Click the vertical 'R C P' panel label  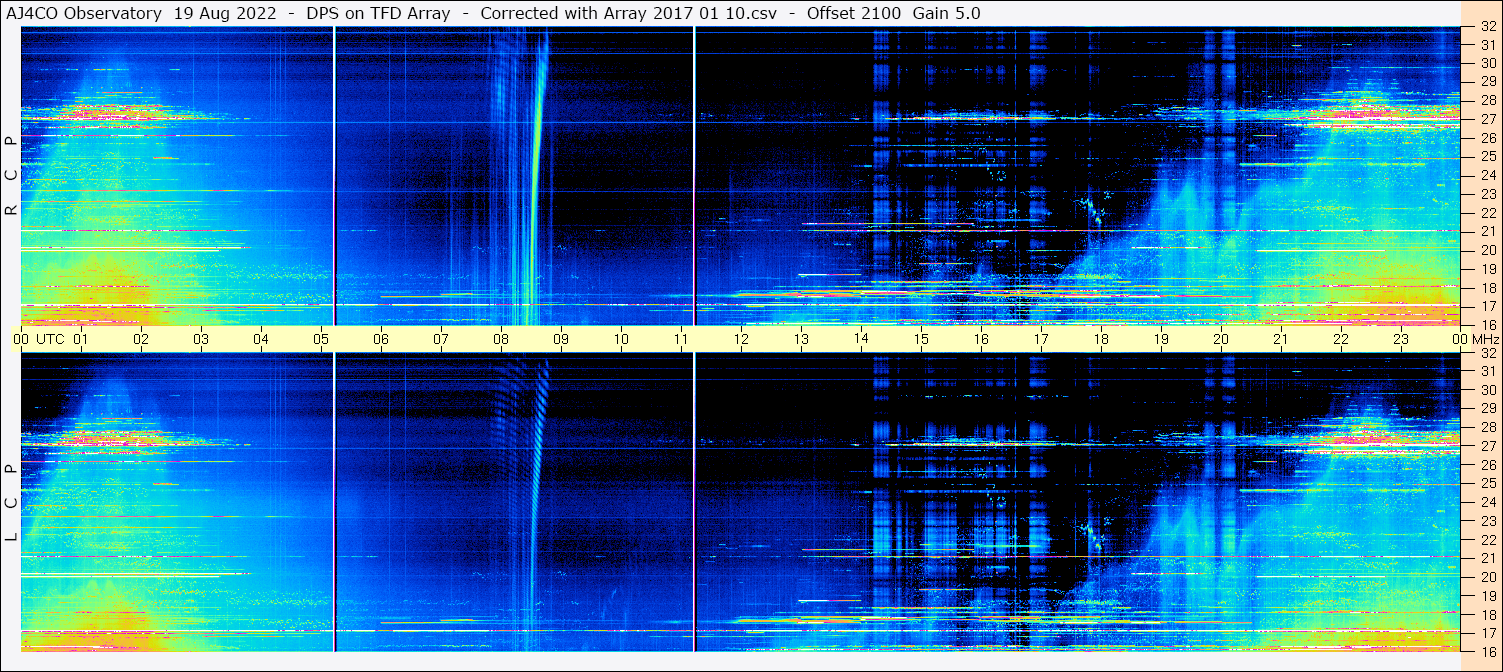(12, 177)
